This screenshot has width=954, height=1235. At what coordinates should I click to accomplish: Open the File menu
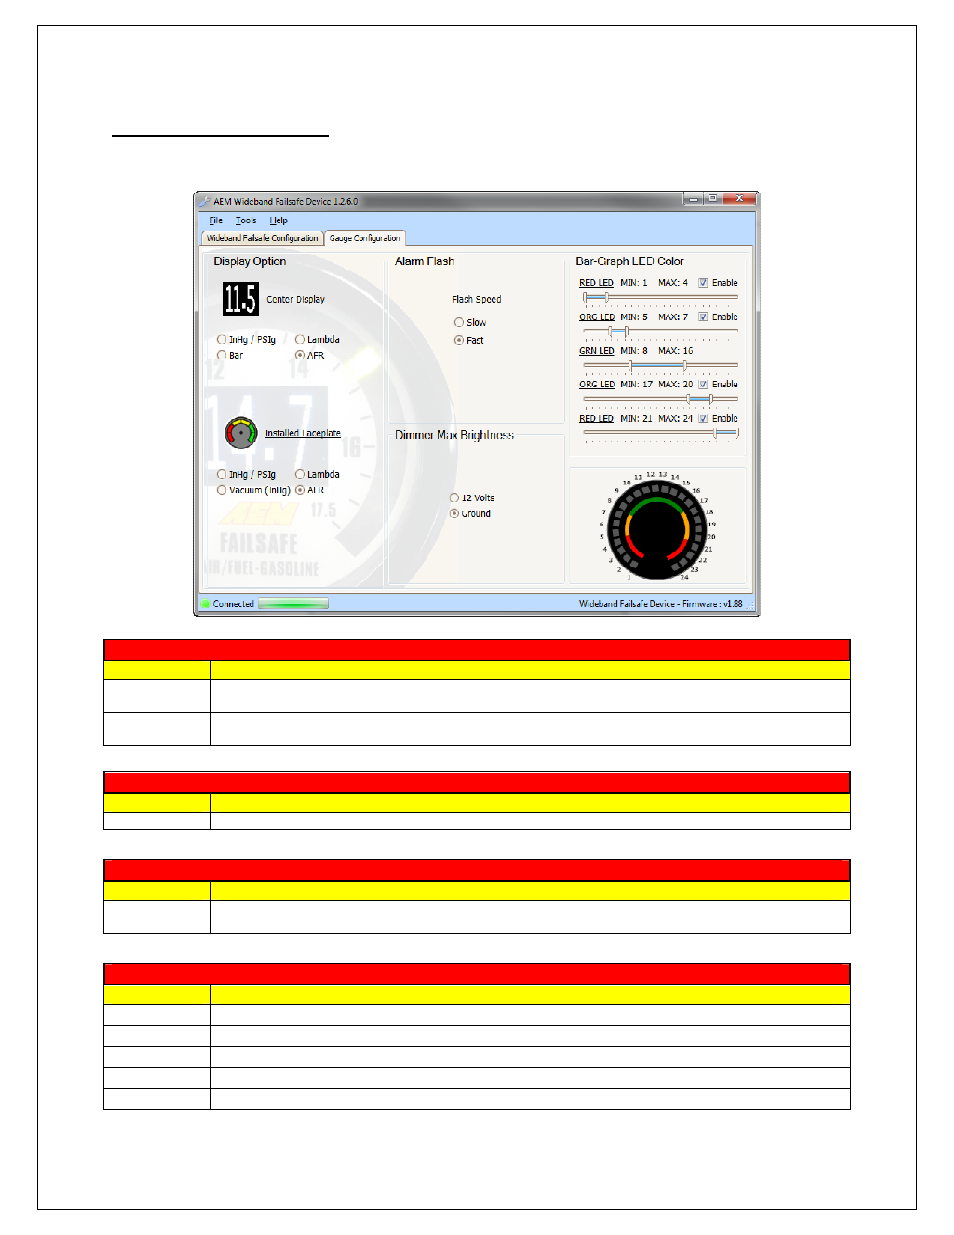216,221
